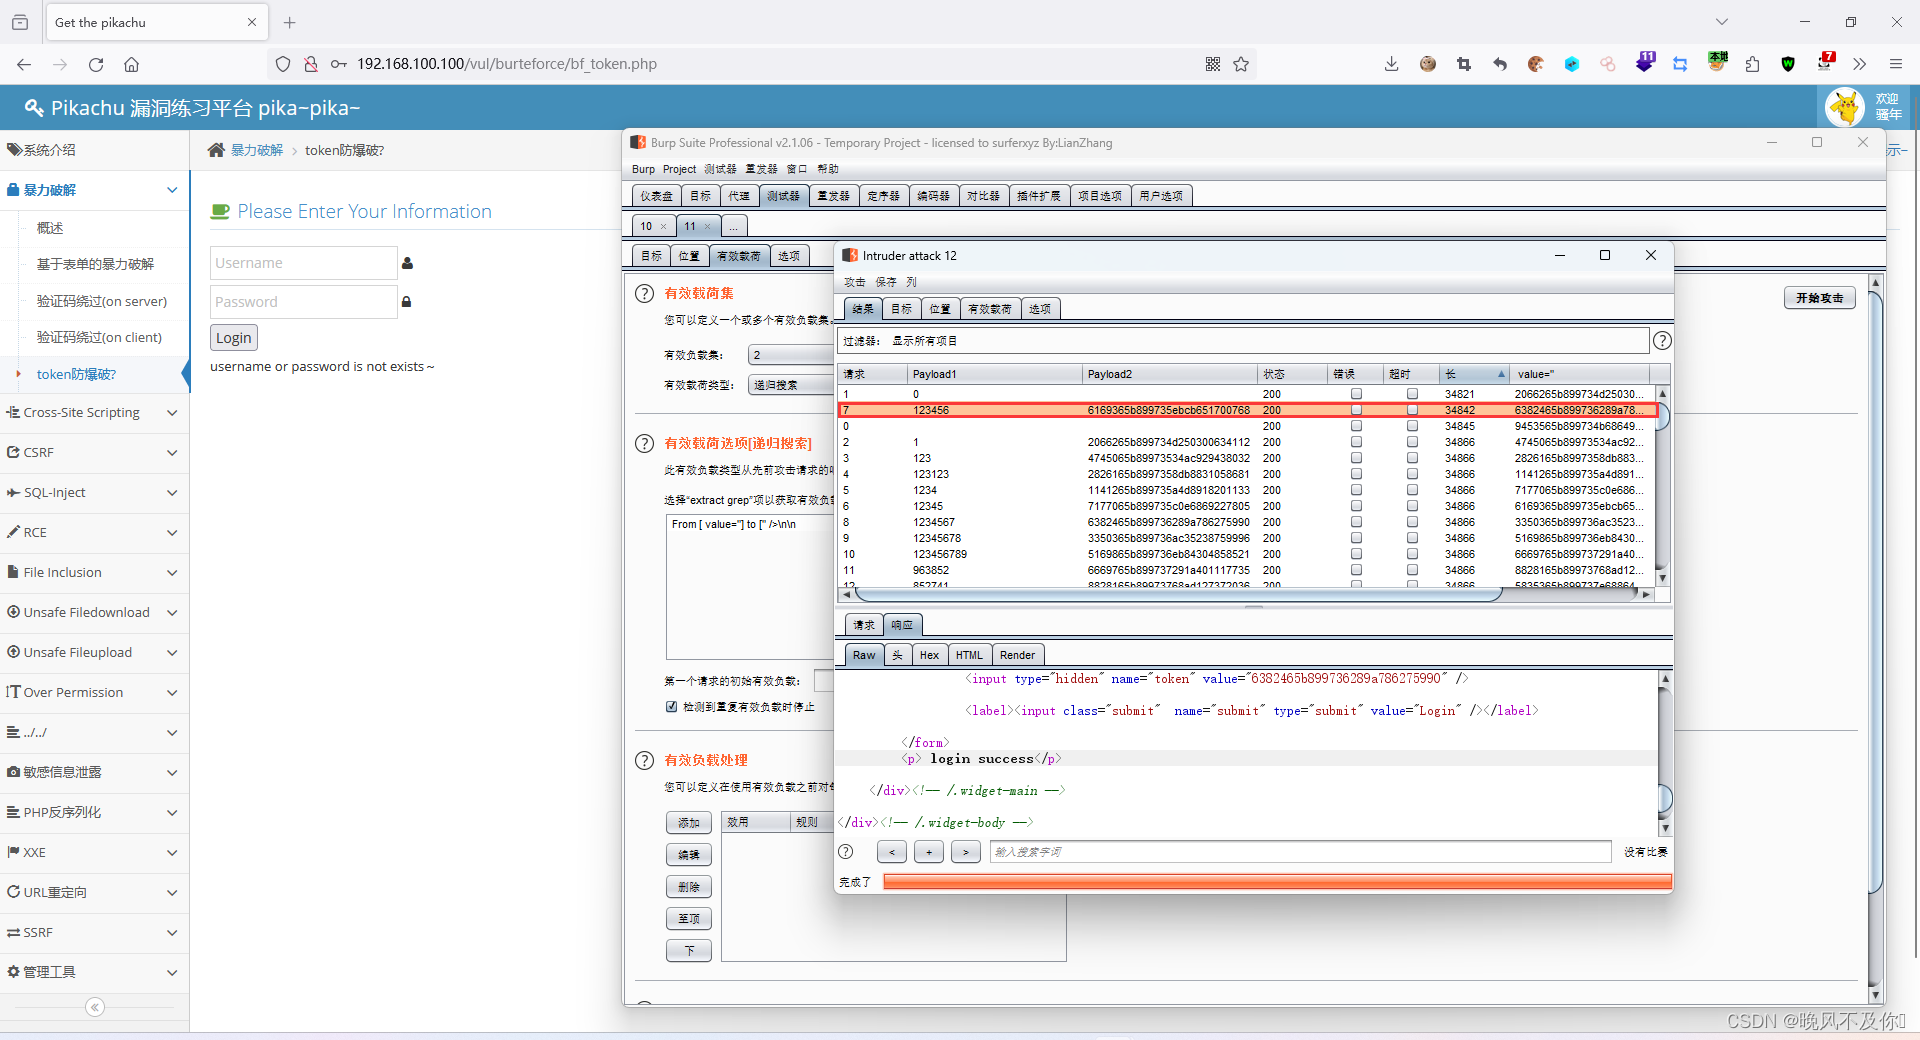Open 验证码绕过(on server) sidebar link
Screen dimensions: 1920x1040
(x=102, y=301)
